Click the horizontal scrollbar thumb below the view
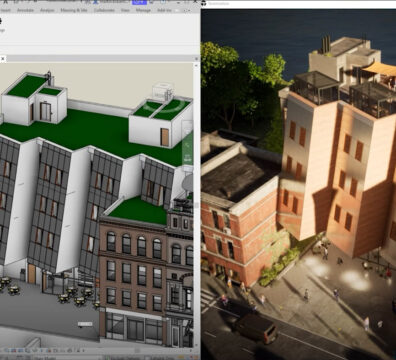 point(137,351)
